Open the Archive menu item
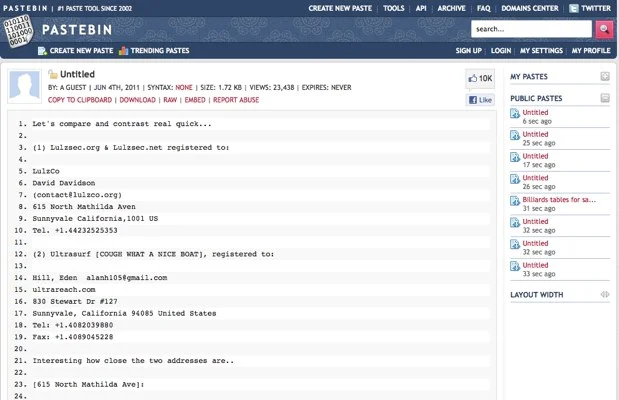Screen dimensions: 619x400 451,8
